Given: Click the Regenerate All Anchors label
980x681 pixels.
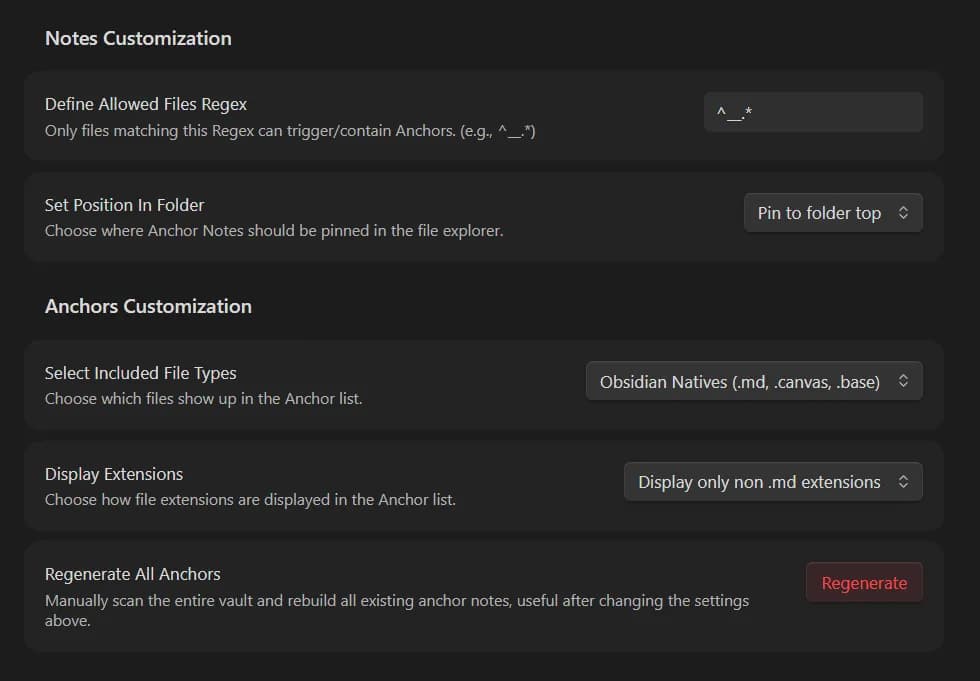Looking at the screenshot, I should tap(132, 574).
